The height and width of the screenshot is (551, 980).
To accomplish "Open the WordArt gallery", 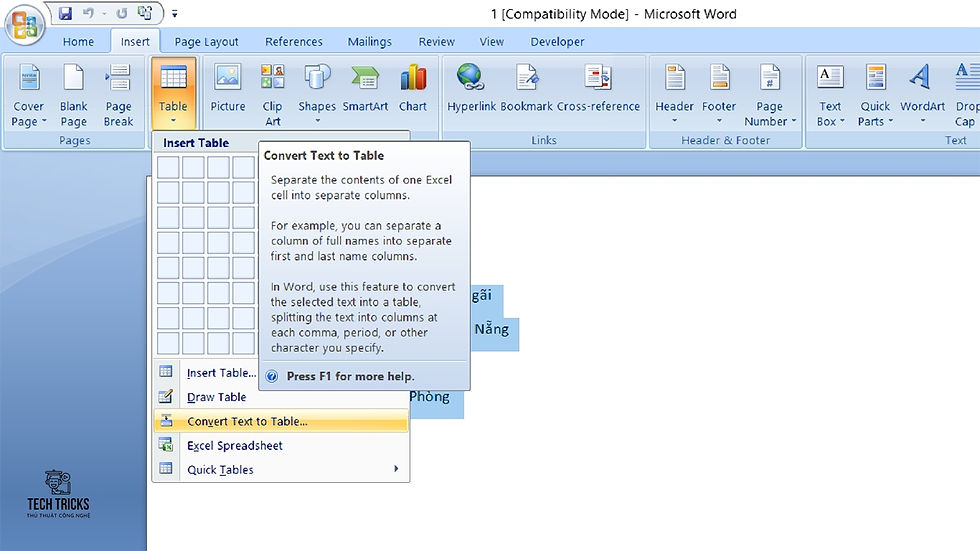I will tap(922, 94).
